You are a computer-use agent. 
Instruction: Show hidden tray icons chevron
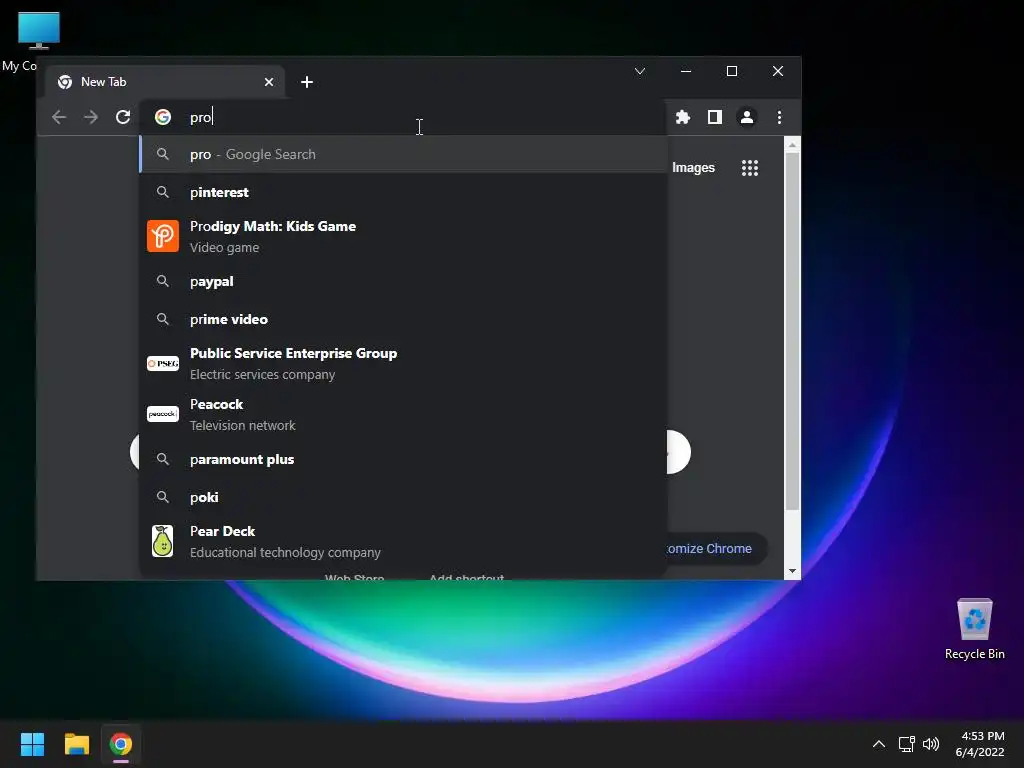click(x=879, y=744)
